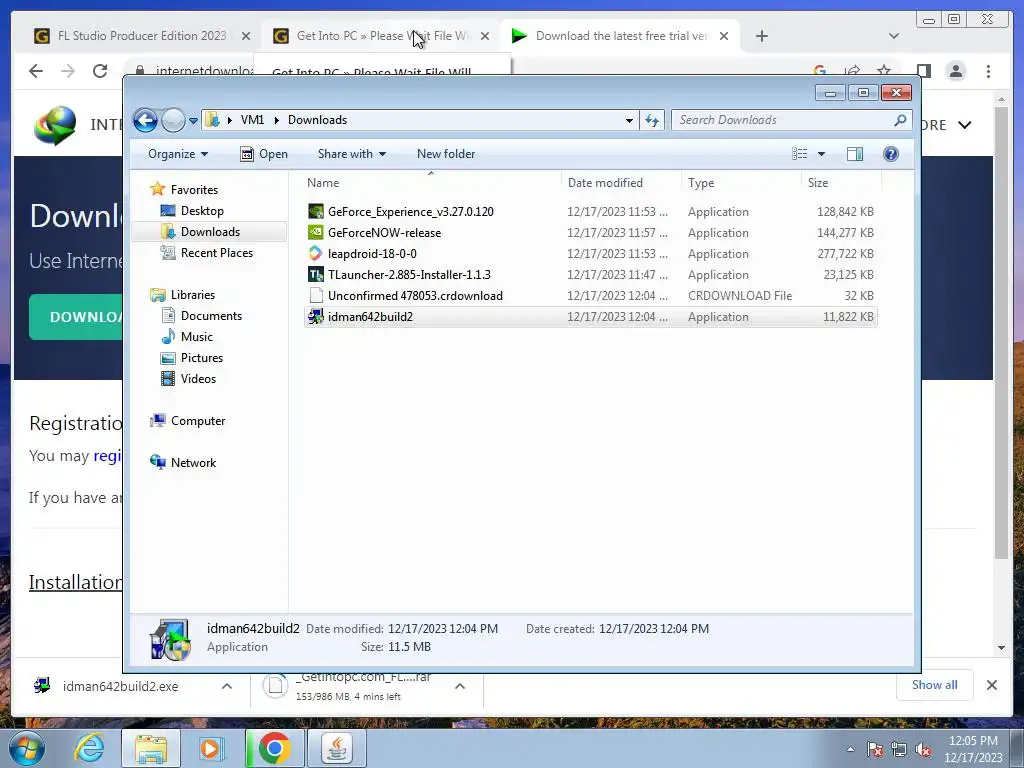Open recent pages dropdown beside Explorer nav arrows
Screen dimensions: 1024x768
click(193, 121)
